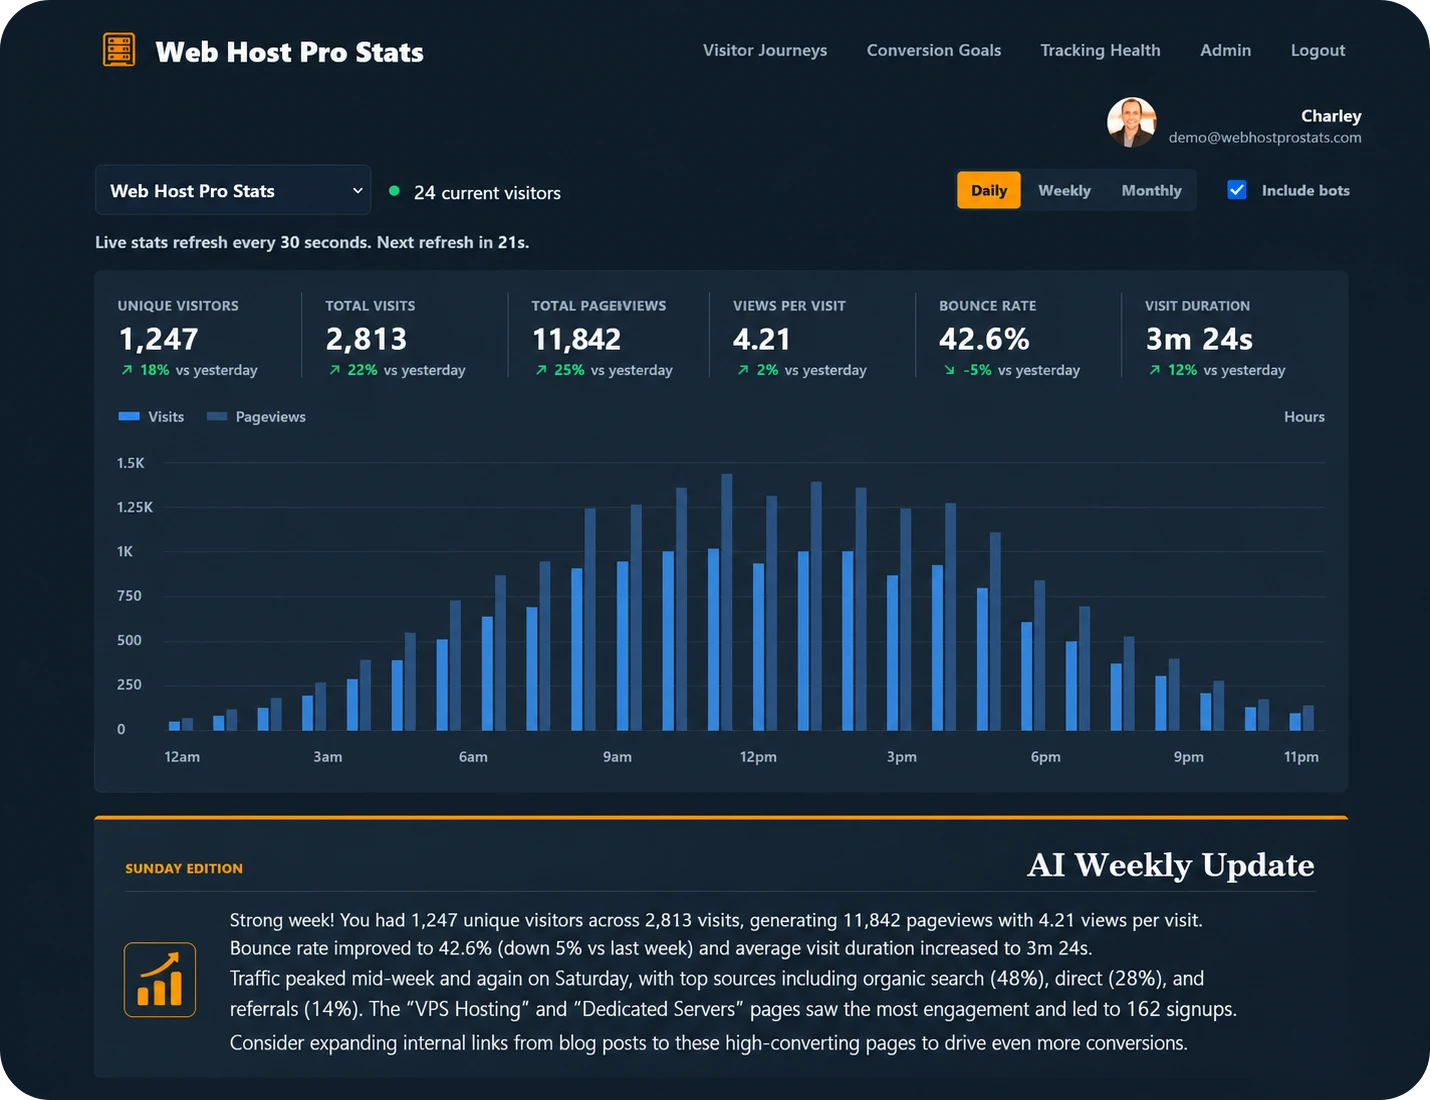The image size is (1430, 1100).
Task: Click the 750 y-axis label
Action: coord(129,596)
